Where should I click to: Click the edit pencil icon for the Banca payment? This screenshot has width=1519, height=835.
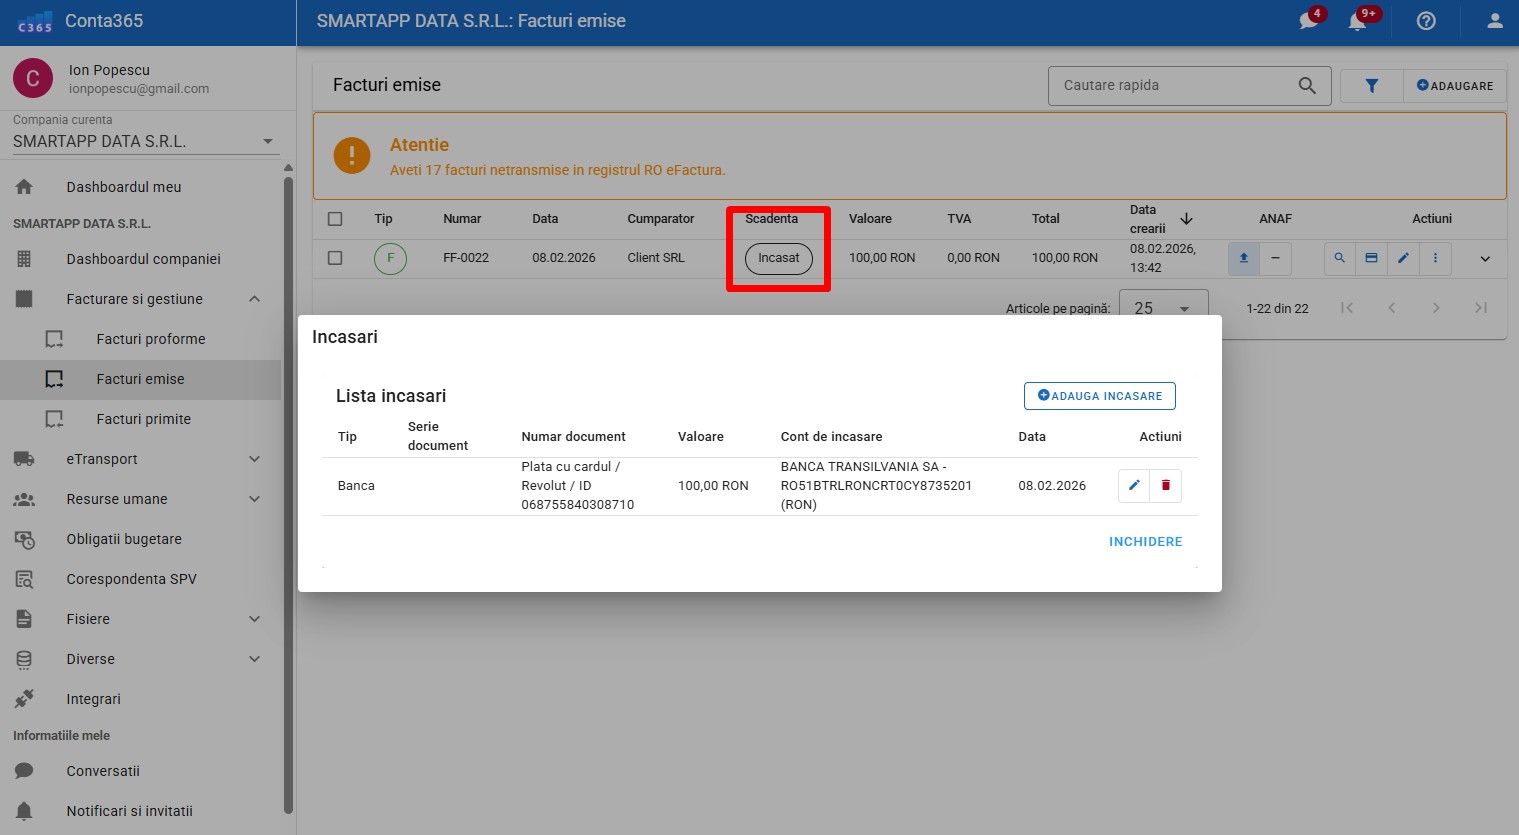pyautogui.click(x=1134, y=486)
